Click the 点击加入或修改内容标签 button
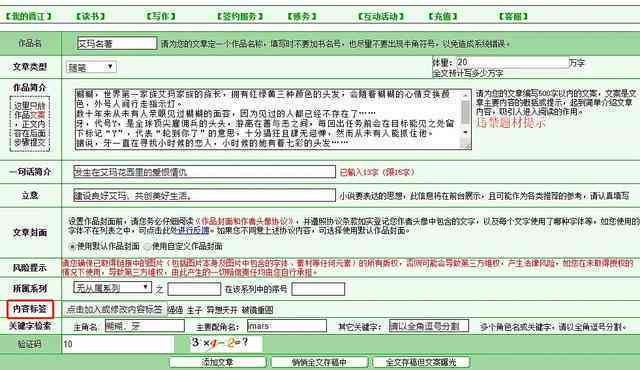The image size is (640, 370). click(x=115, y=310)
